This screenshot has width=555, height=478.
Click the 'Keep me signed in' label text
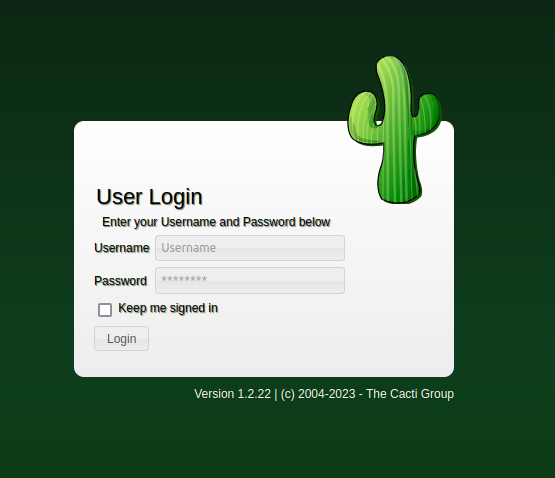[168, 308]
